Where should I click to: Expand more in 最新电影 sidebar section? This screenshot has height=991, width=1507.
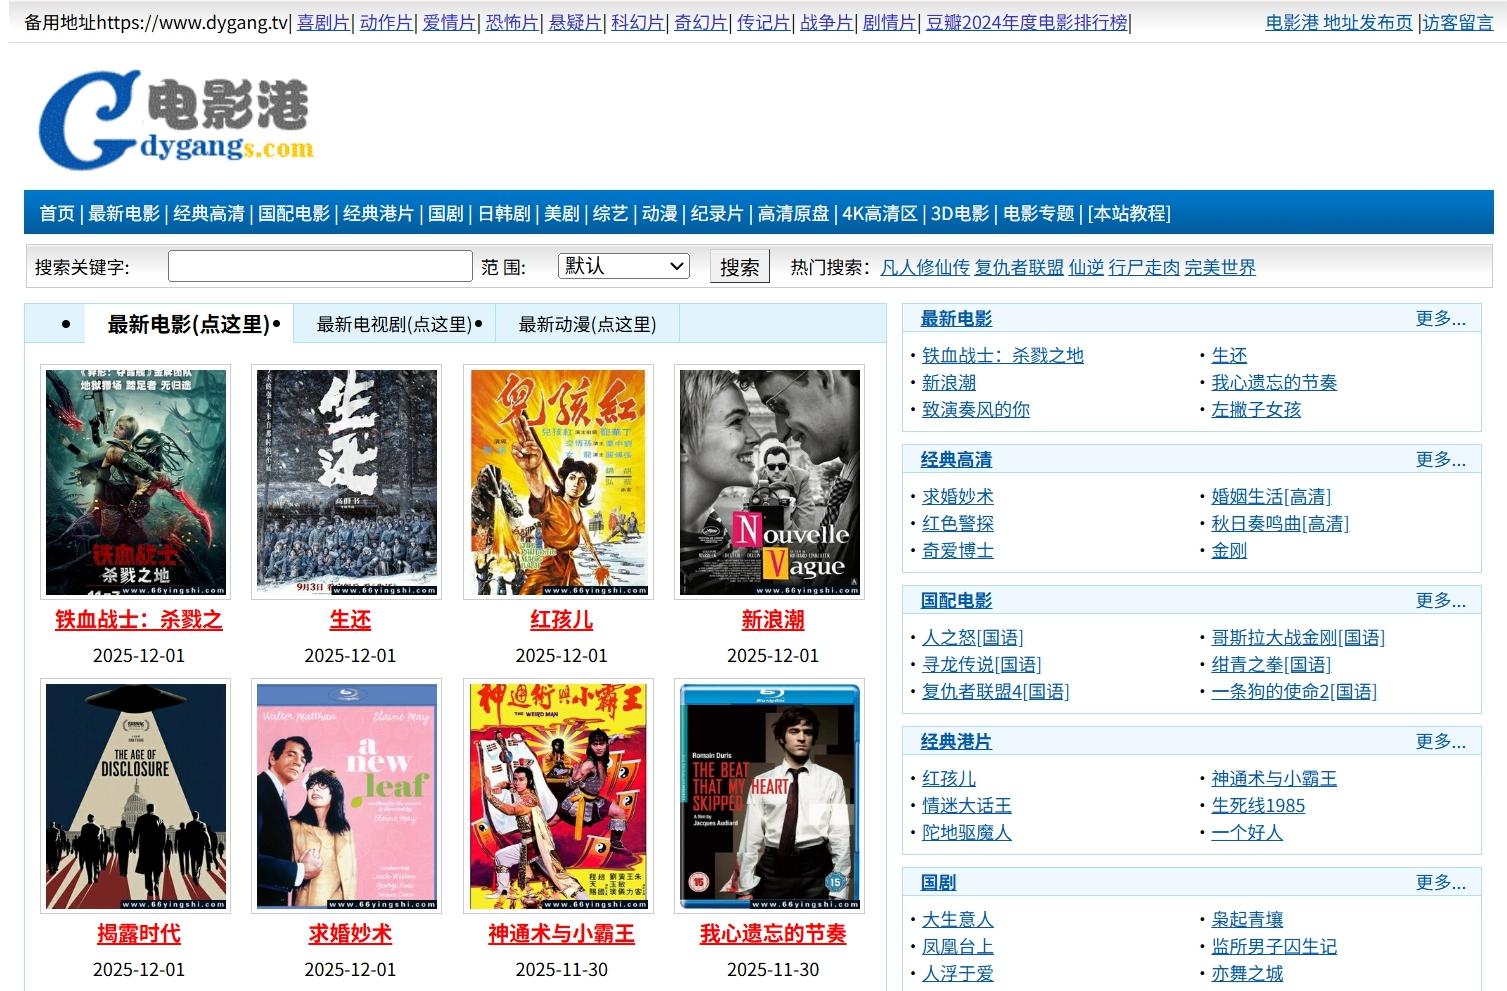1440,319
